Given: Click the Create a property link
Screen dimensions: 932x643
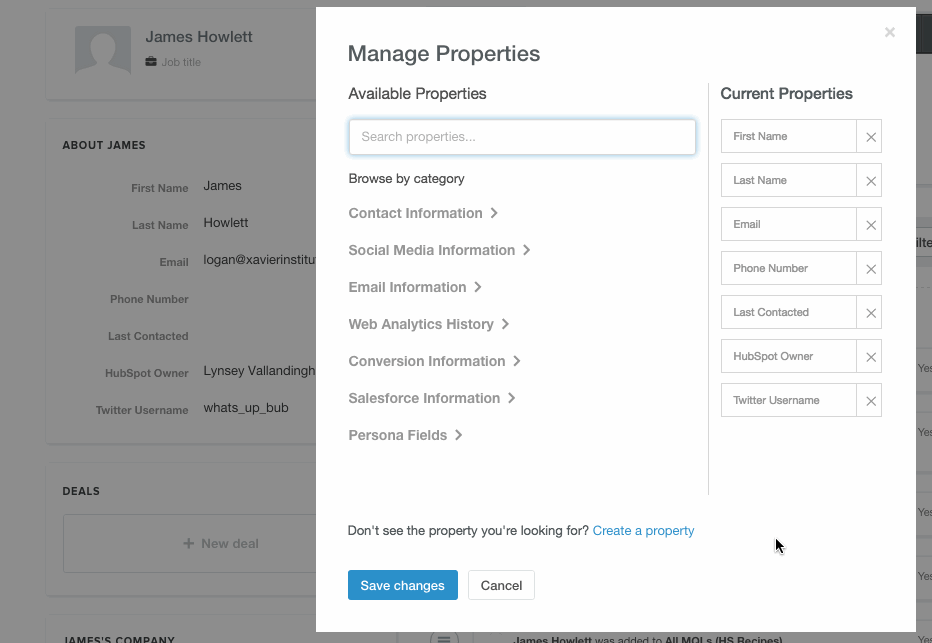Looking at the screenshot, I should tap(643, 531).
